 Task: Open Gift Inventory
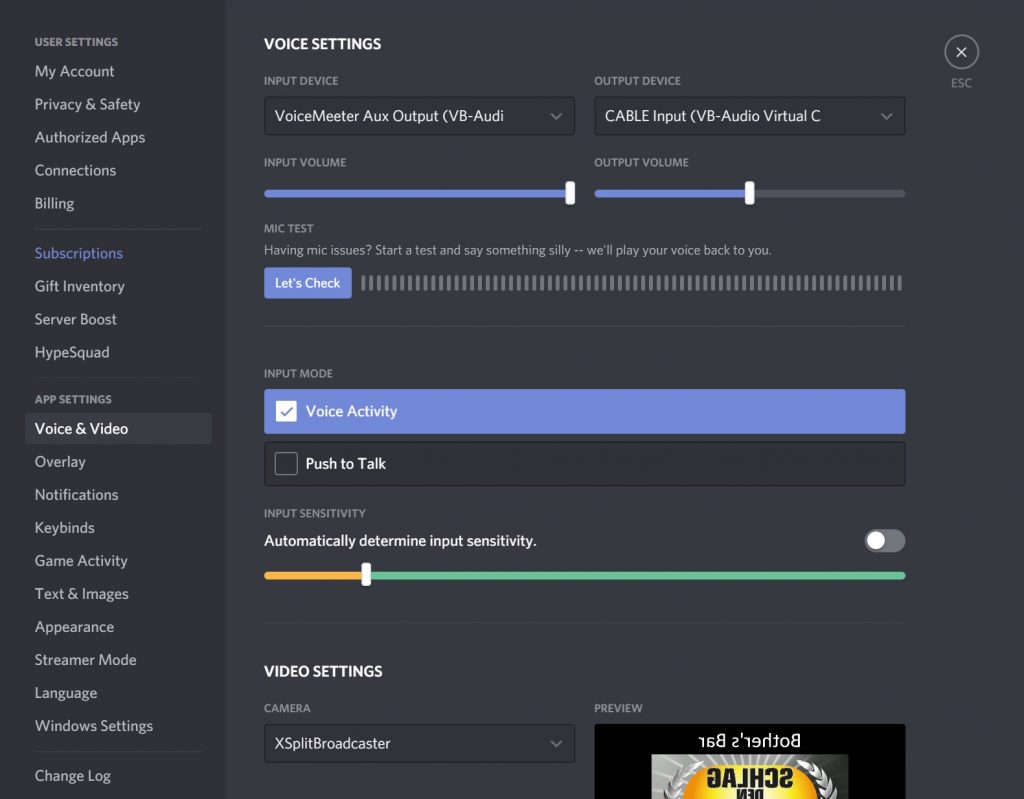tap(80, 286)
